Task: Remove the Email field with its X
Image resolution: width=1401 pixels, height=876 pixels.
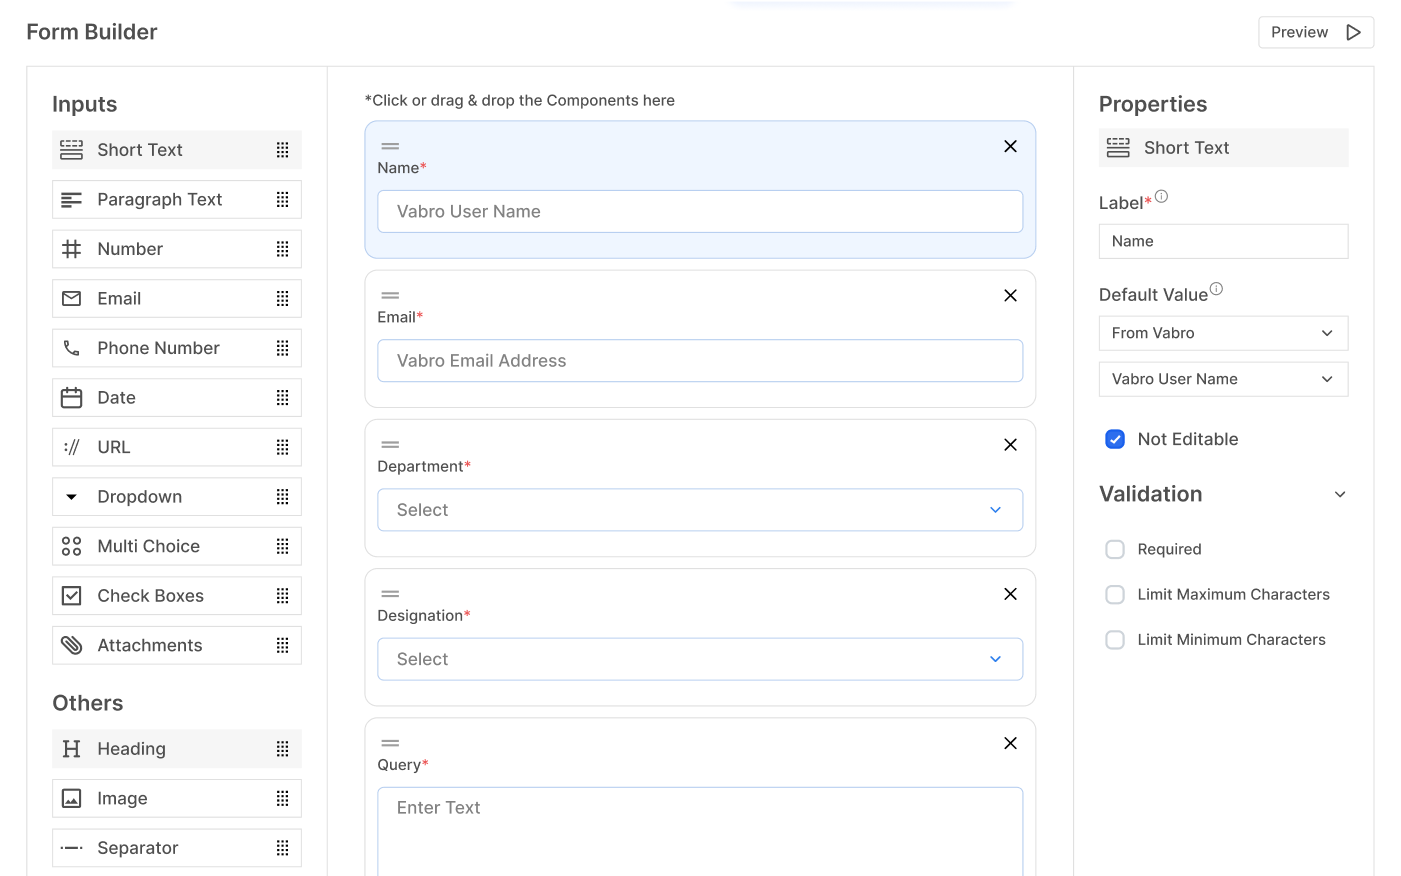Action: pos(1010,296)
